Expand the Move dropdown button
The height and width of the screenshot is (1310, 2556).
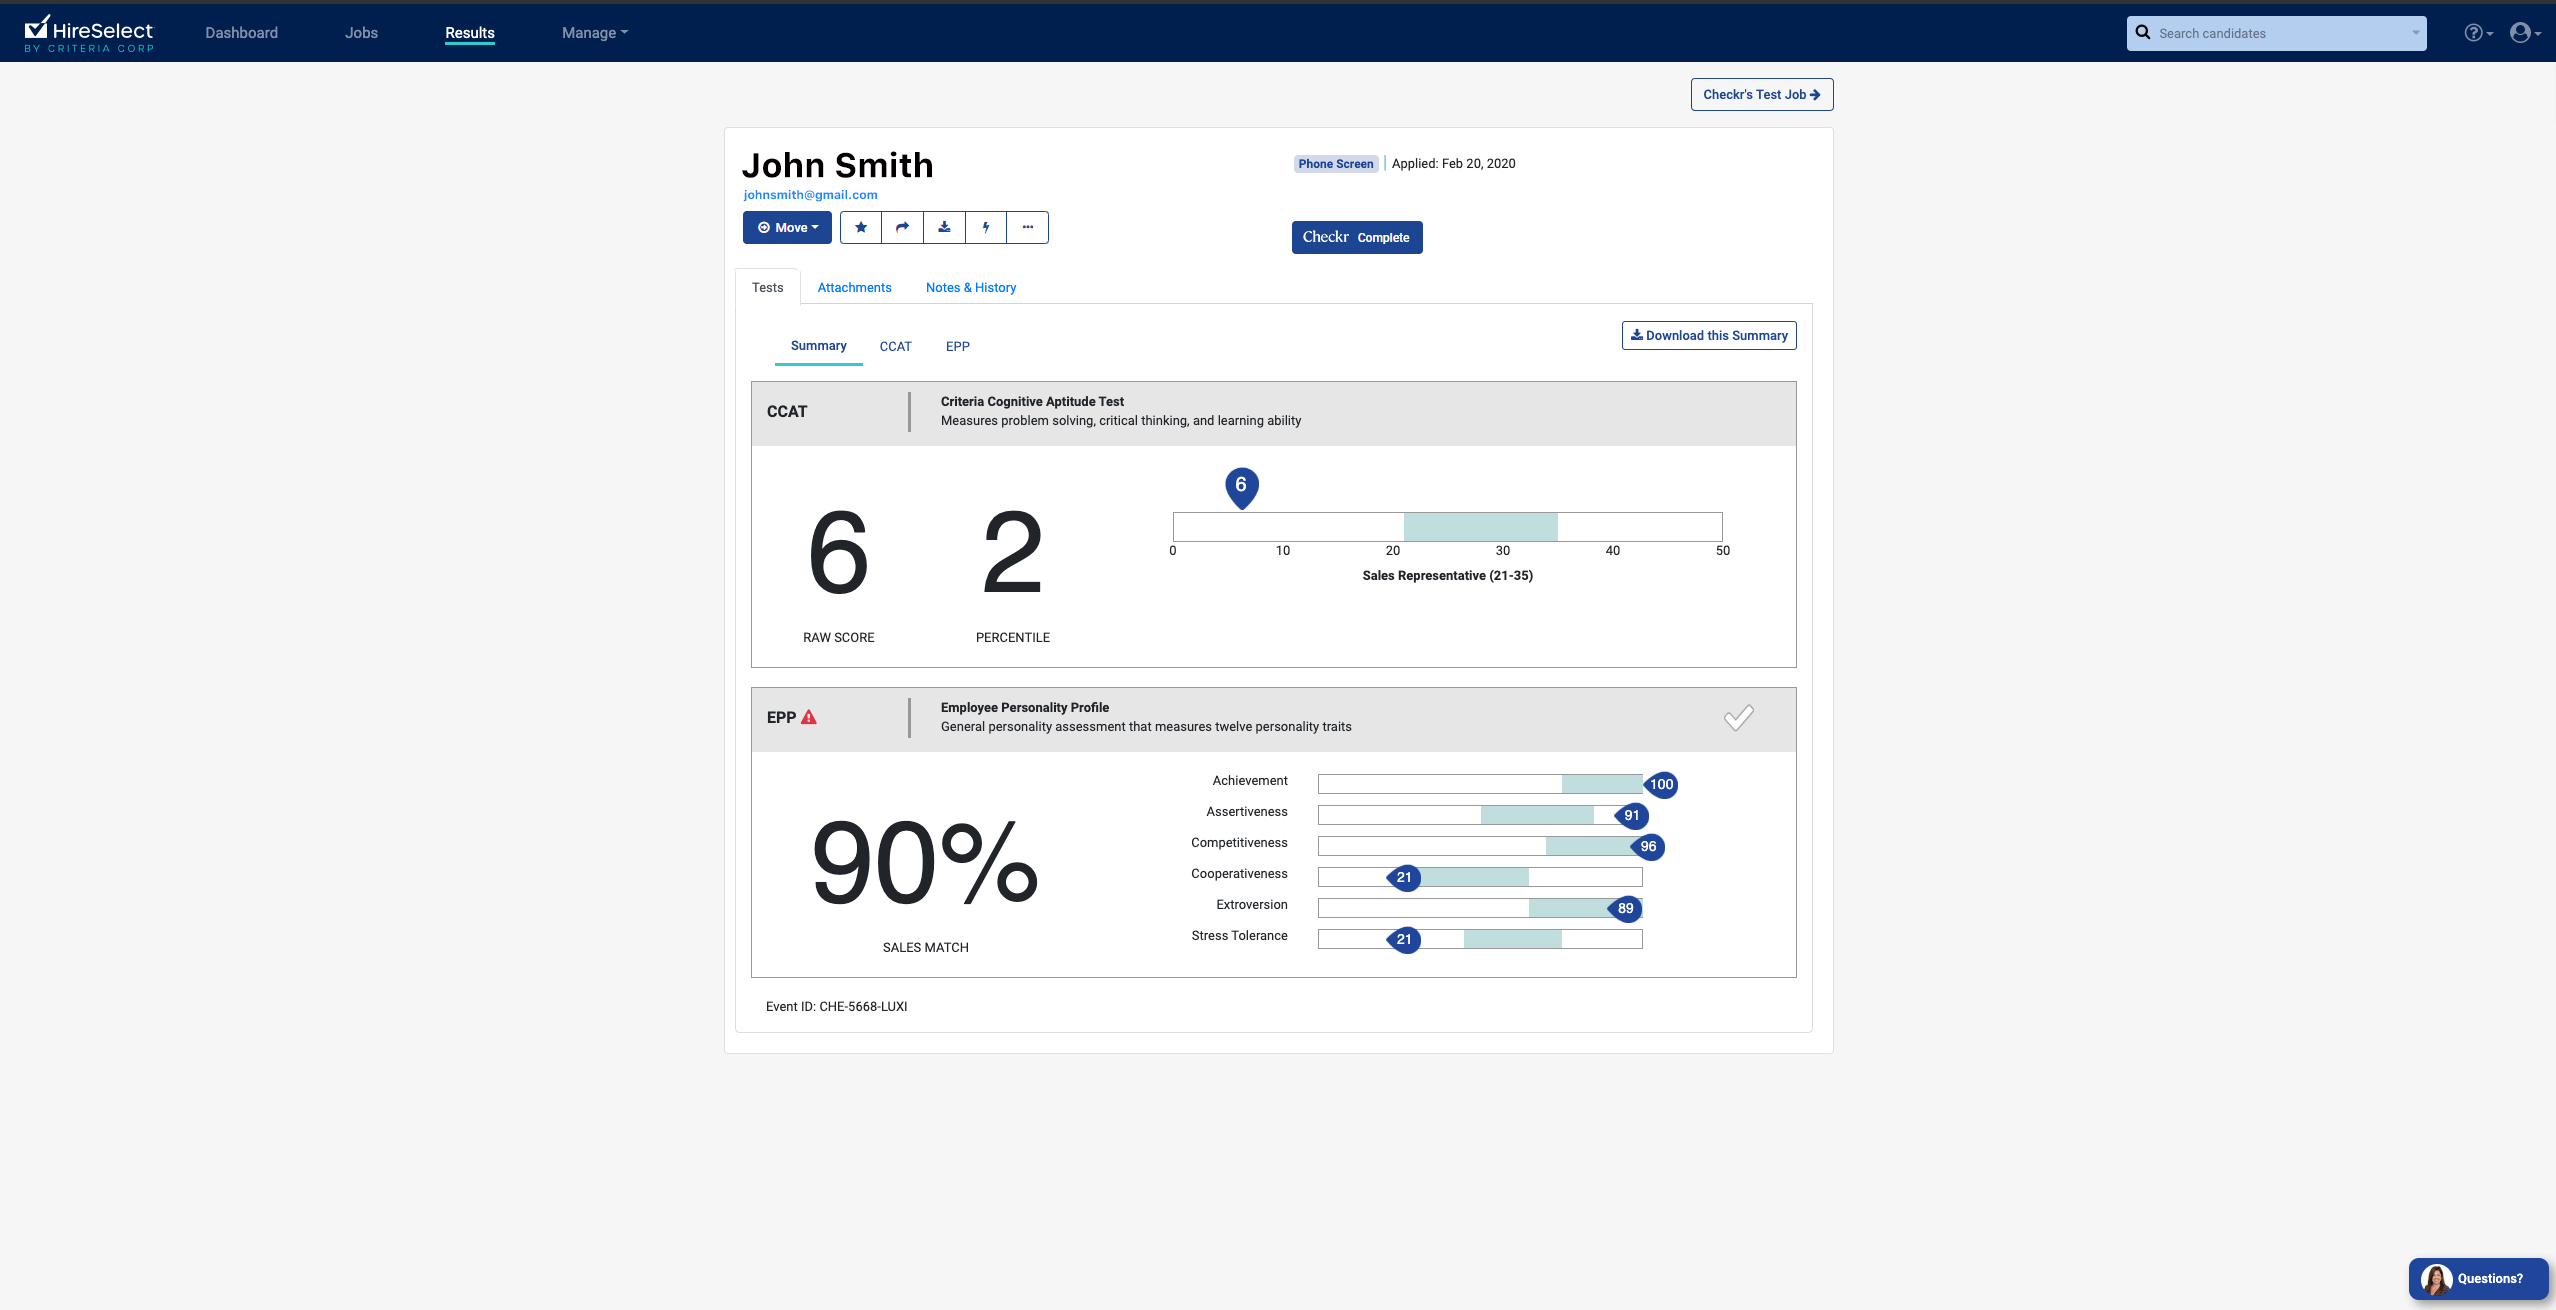point(787,227)
